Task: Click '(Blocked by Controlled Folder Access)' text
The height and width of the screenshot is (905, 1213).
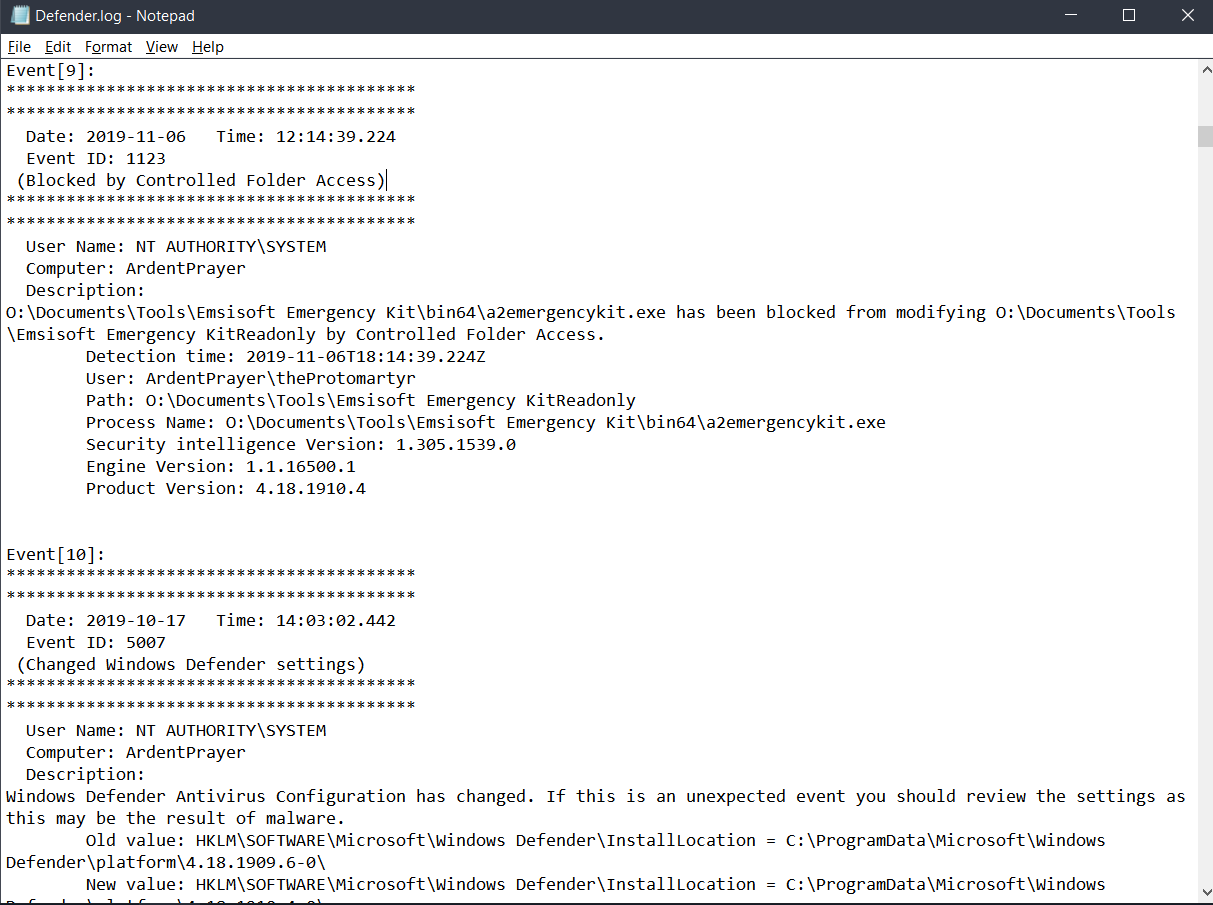Action: (201, 180)
